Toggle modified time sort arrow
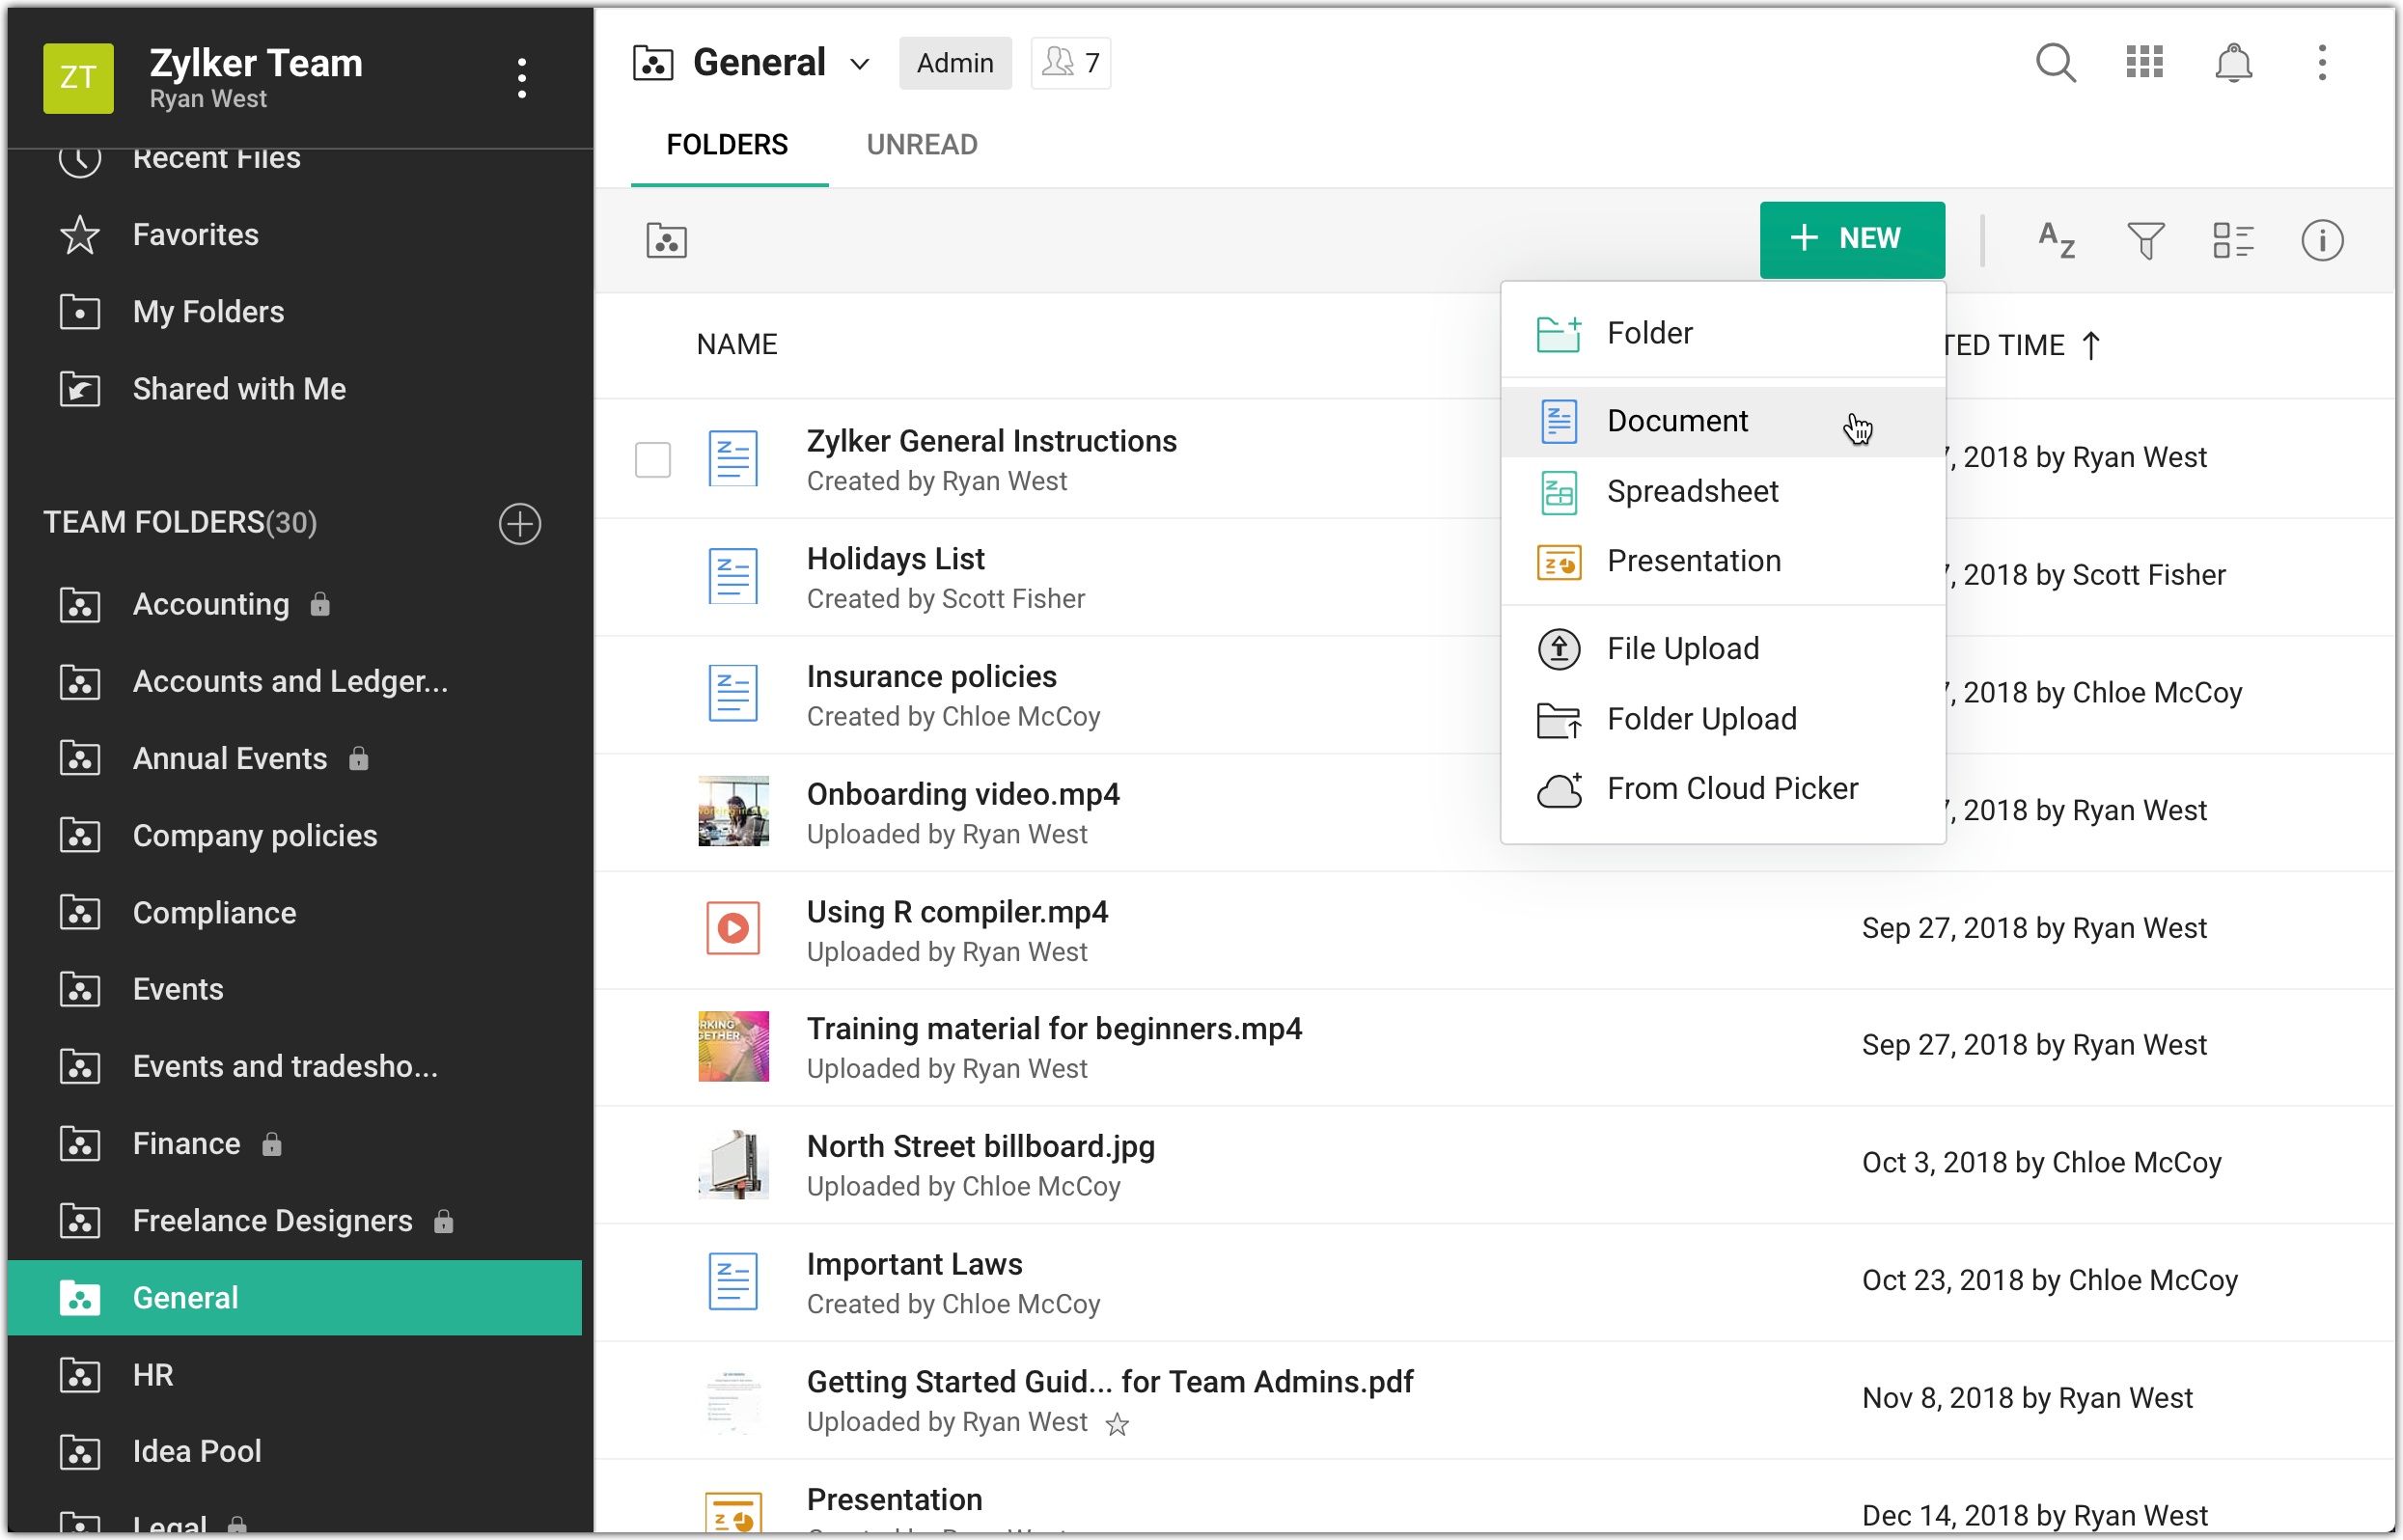This screenshot has height=1540, width=2403. tap(2090, 345)
